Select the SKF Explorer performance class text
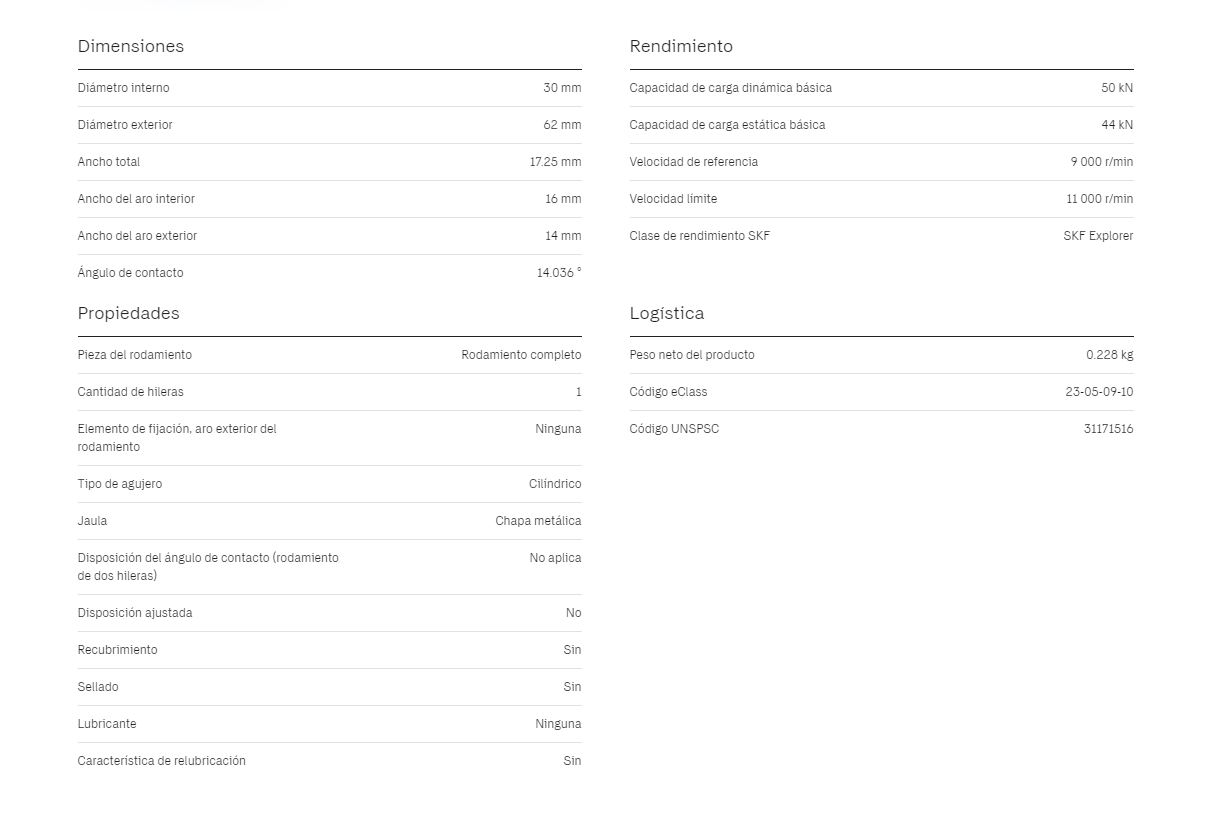This screenshot has width=1232, height=832. click(x=1098, y=236)
